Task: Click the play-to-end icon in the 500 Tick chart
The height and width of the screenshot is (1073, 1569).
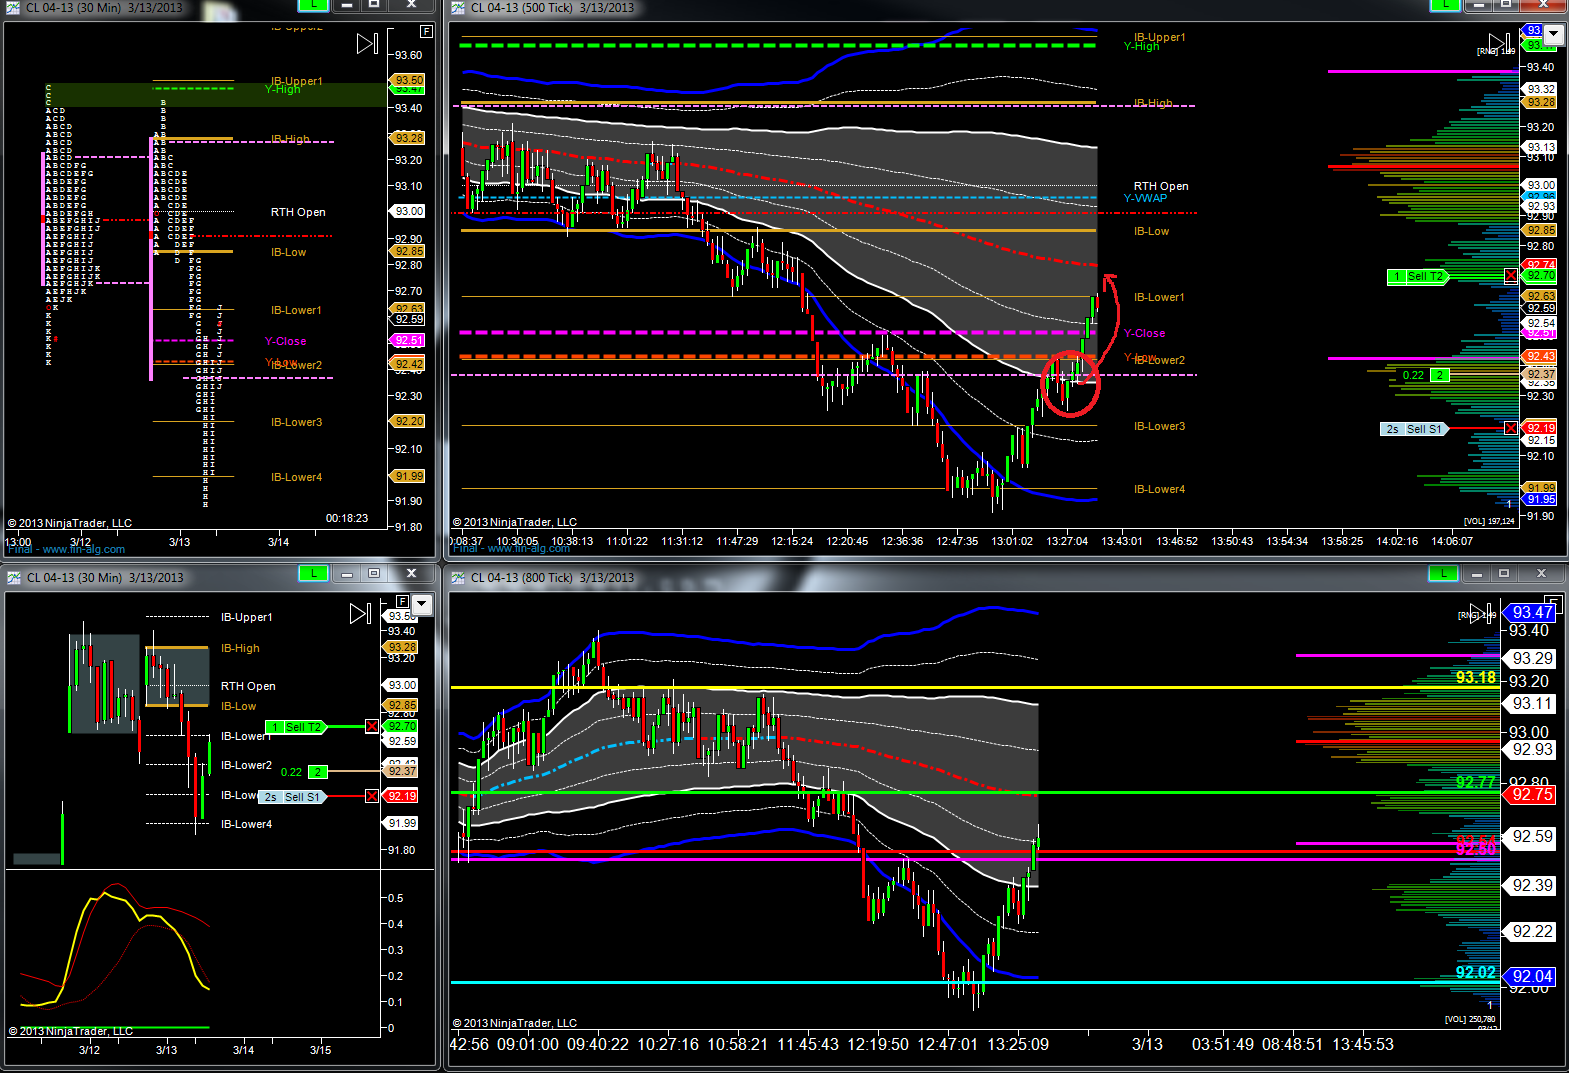Action: click(1499, 43)
